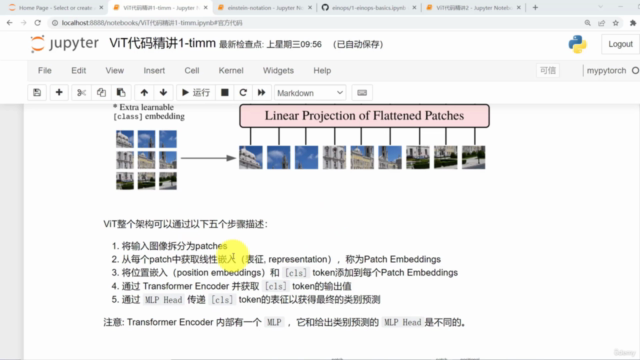Close the einops-basics tab

coord(414,8)
